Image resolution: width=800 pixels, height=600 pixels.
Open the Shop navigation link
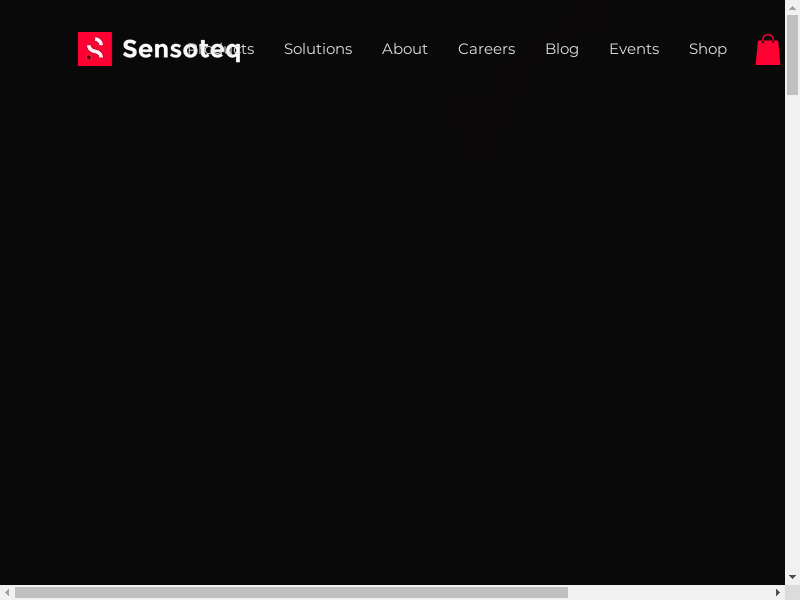[x=707, y=49]
